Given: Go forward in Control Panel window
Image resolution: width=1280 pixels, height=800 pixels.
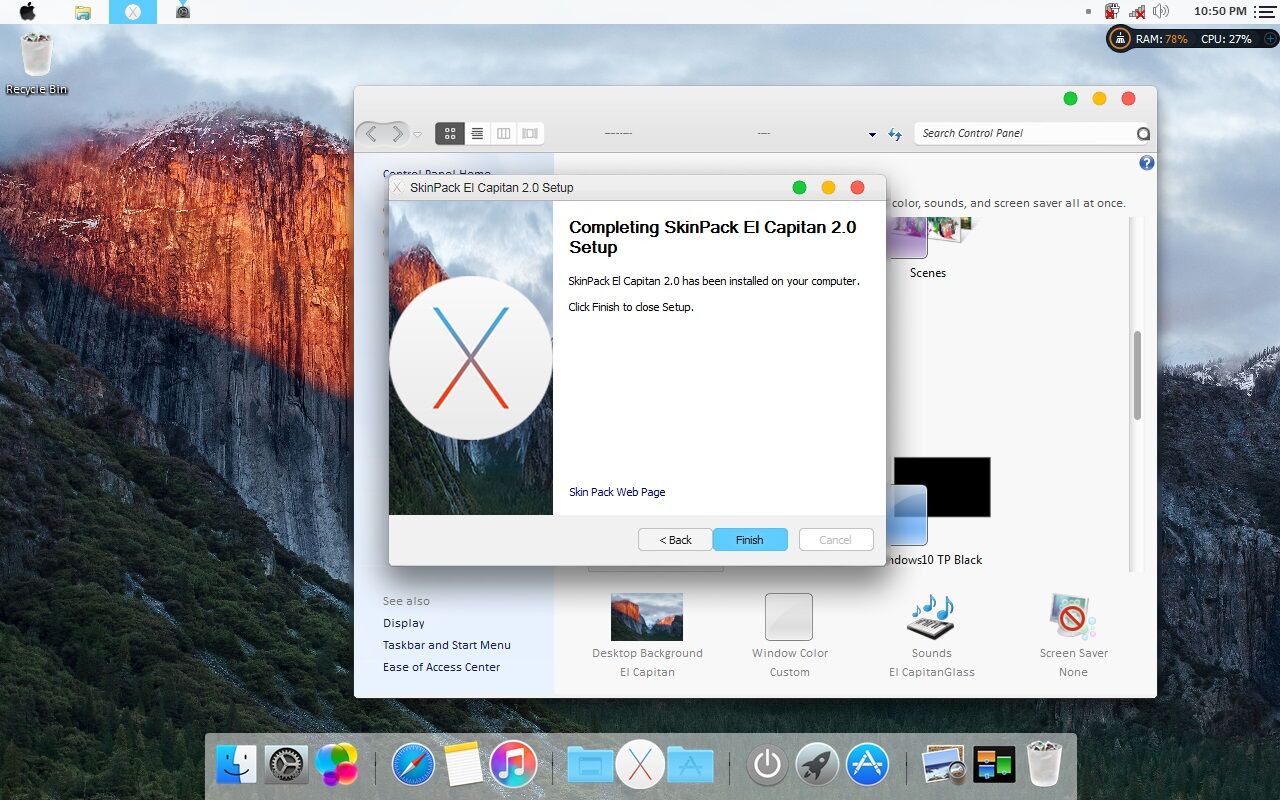Looking at the screenshot, I should 397,133.
